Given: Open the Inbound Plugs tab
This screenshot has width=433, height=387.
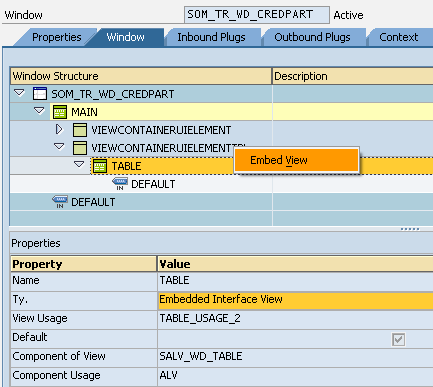Looking at the screenshot, I should (x=211, y=37).
